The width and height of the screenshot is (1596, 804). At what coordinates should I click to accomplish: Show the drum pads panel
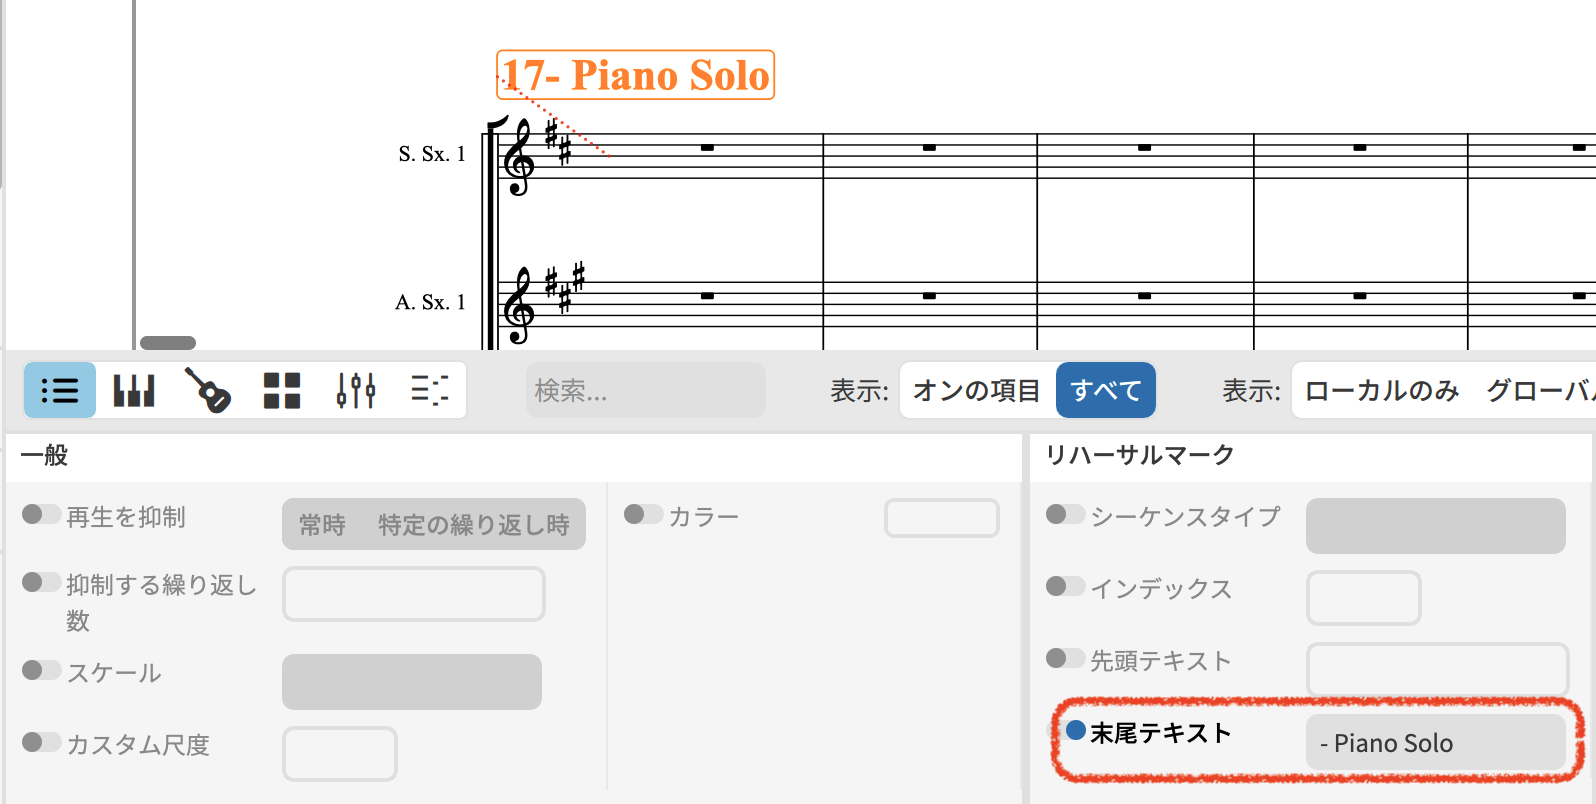(x=282, y=390)
